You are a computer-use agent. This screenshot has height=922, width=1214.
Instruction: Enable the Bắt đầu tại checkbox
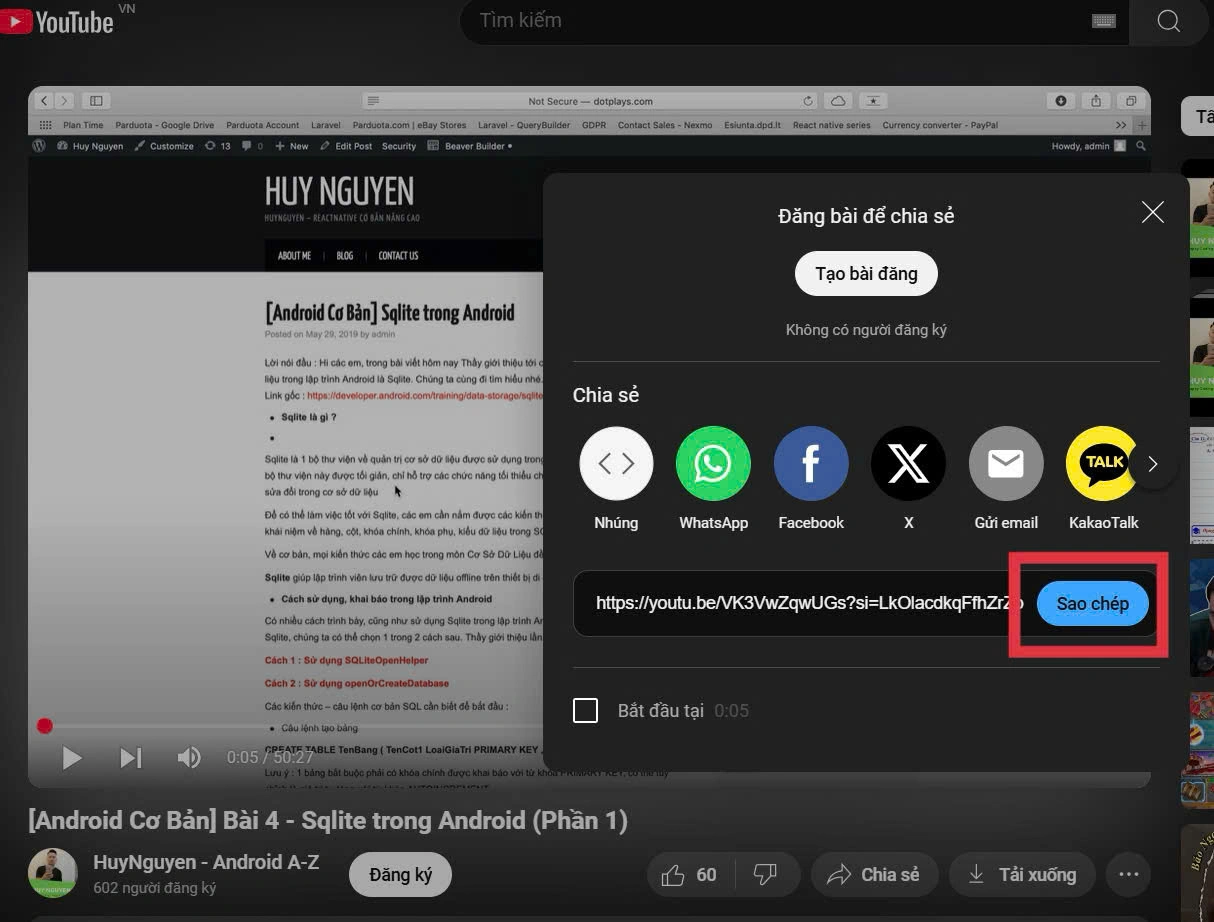[x=585, y=711]
